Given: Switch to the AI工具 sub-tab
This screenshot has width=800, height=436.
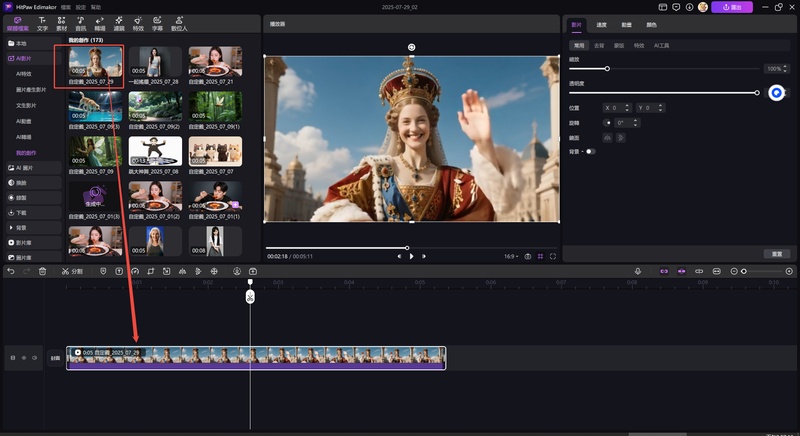Looking at the screenshot, I should pyautogui.click(x=661, y=45).
